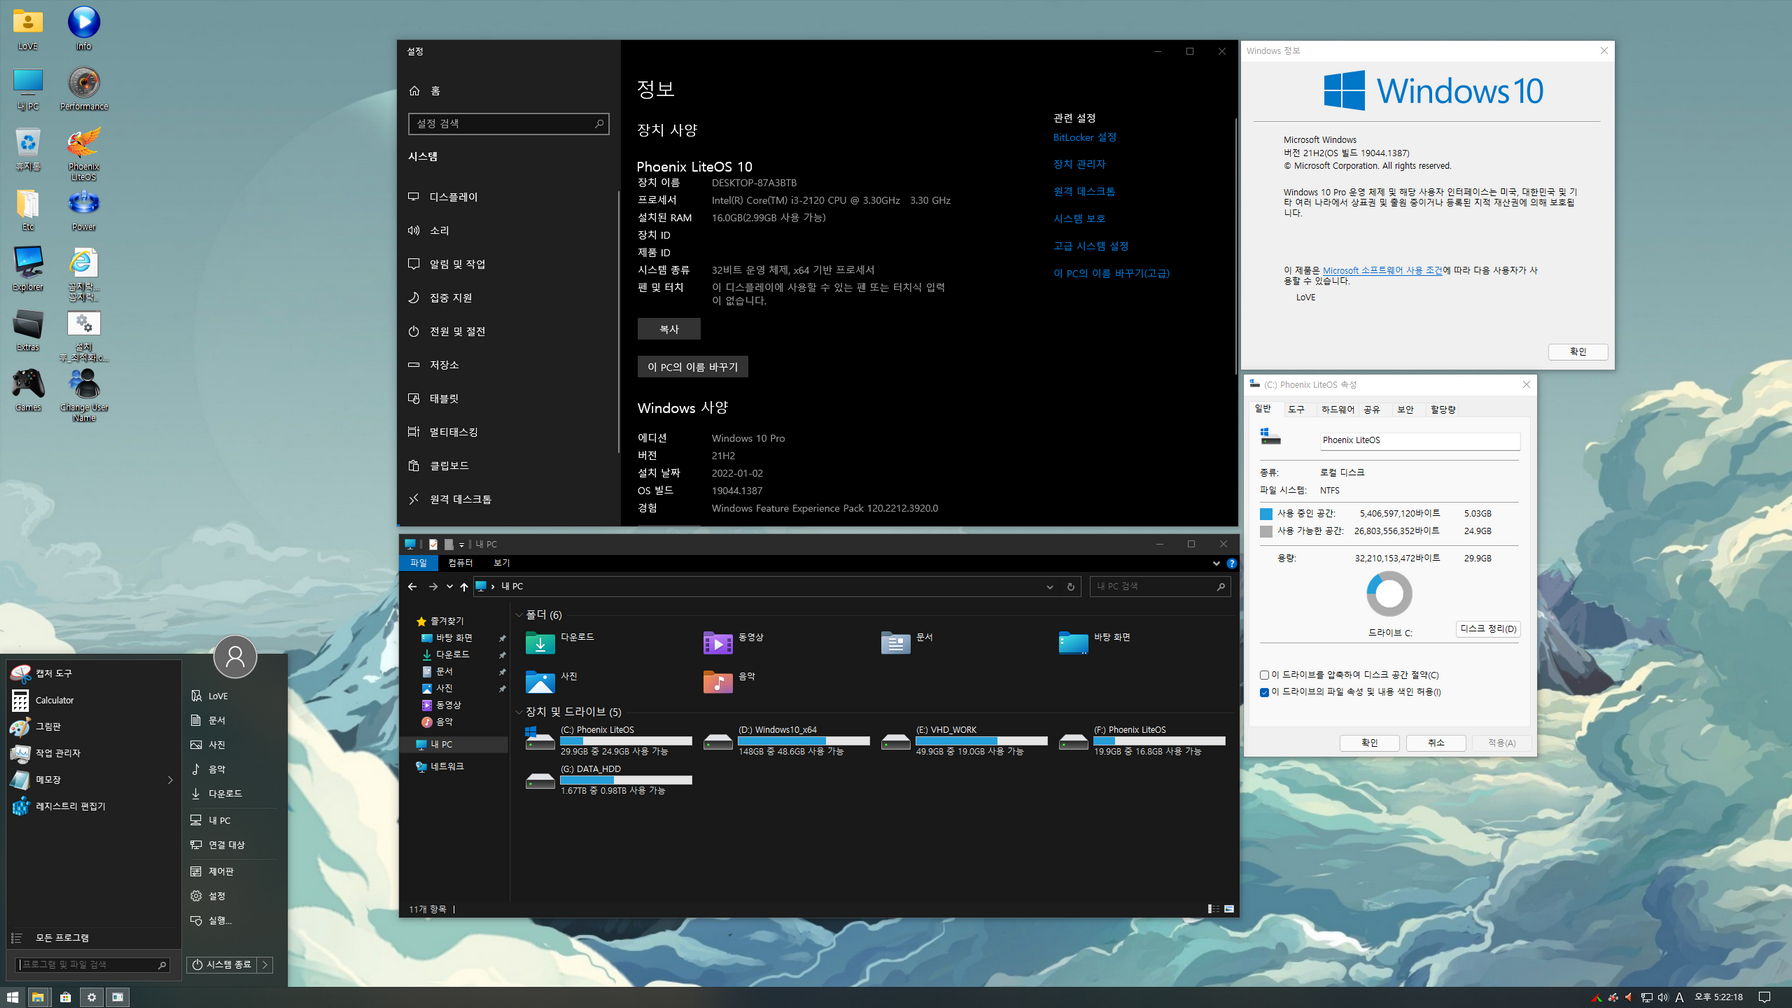
Task: Expand the 메모장 submenu arrow
Action: tap(170, 780)
